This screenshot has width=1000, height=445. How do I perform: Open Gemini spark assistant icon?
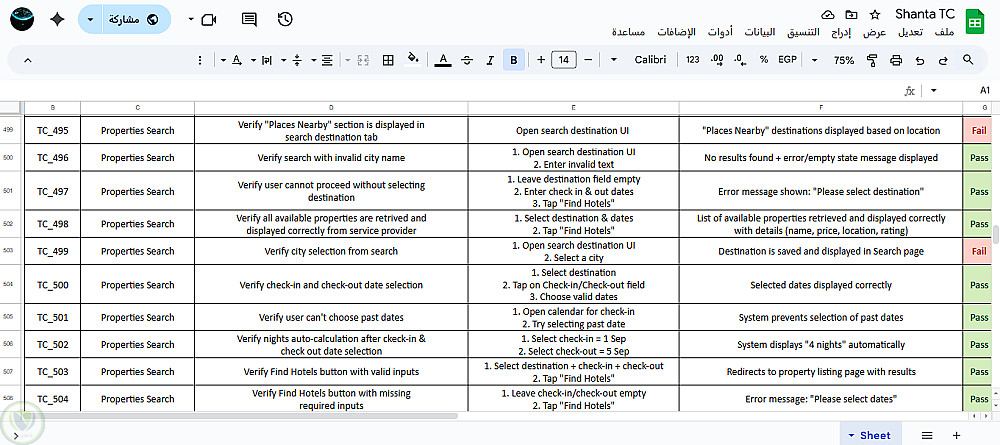click(x=57, y=19)
